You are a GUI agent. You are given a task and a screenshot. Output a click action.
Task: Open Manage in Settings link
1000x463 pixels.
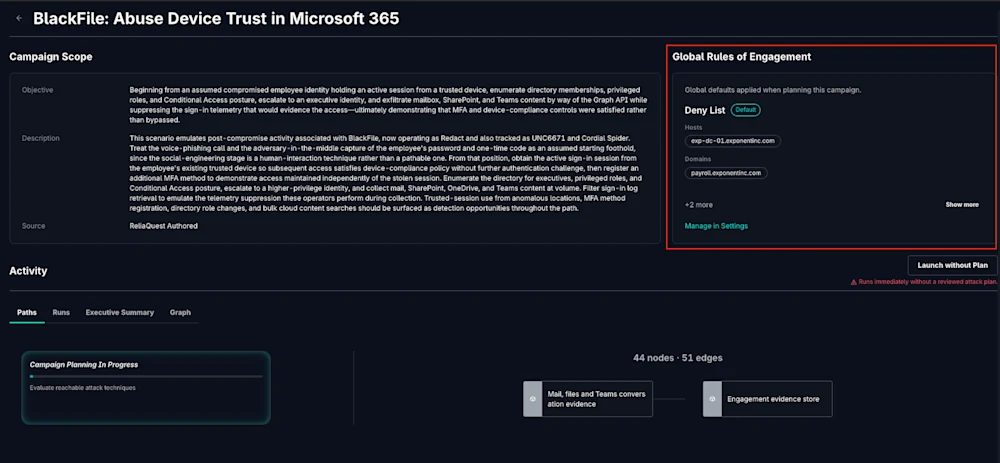716,226
